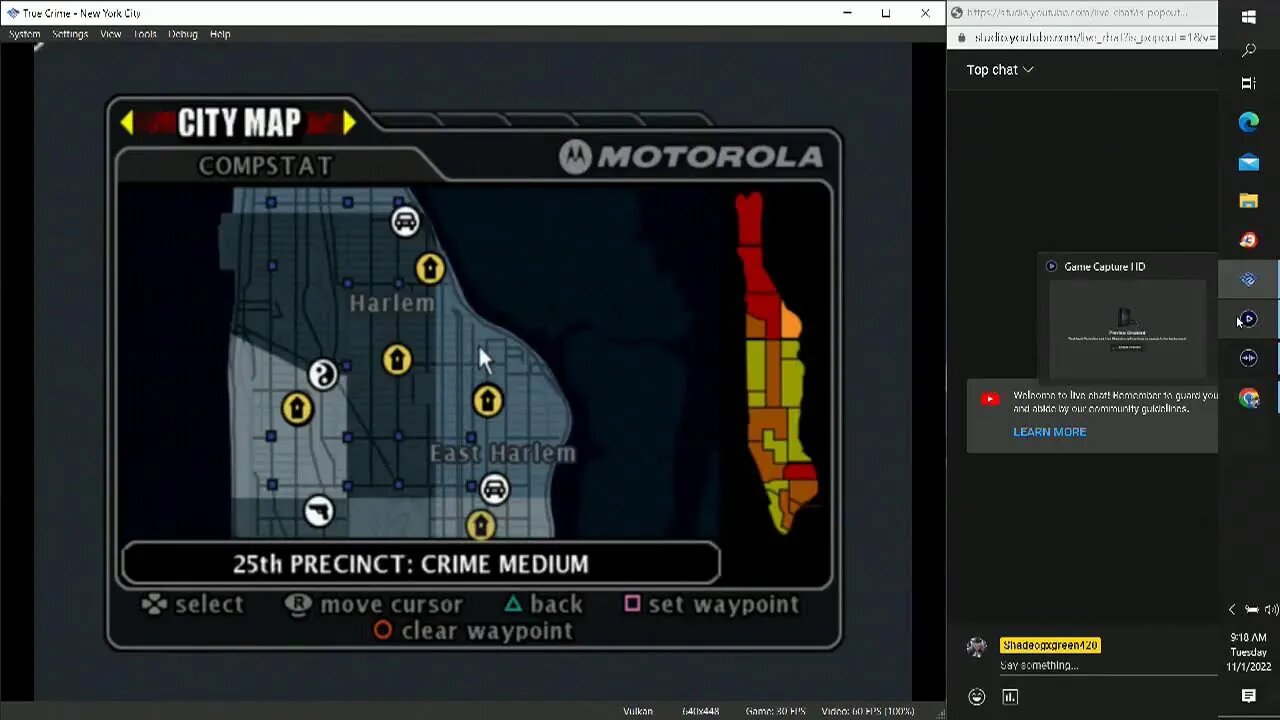
Task: Show hidden system tray icons
Action: pyautogui.click(x=1232, y=609)
